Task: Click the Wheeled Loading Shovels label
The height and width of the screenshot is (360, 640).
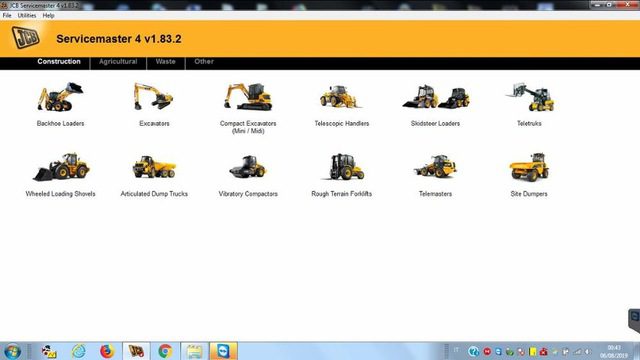Action: pyautogui.click(x=60, y=194)
